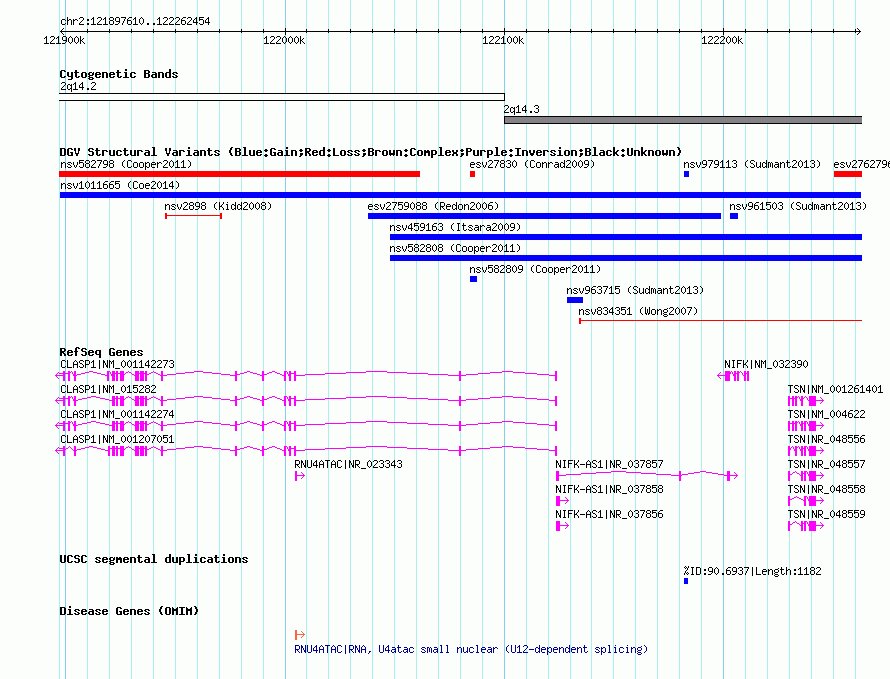The width and height of the screenshot is (890, 679).
Task: Click the TSN|NM_001261401 gene glyph
Action: (x=806, y=401)
